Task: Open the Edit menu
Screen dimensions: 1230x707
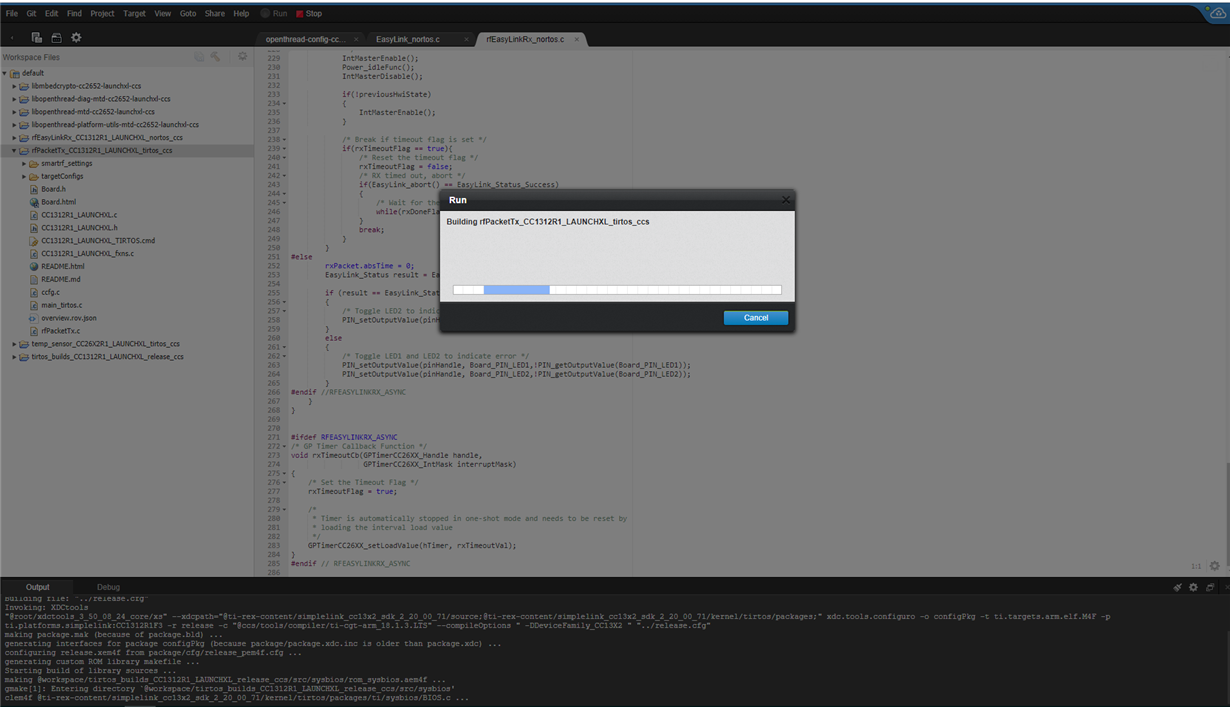Action: [x=51, y=14]
